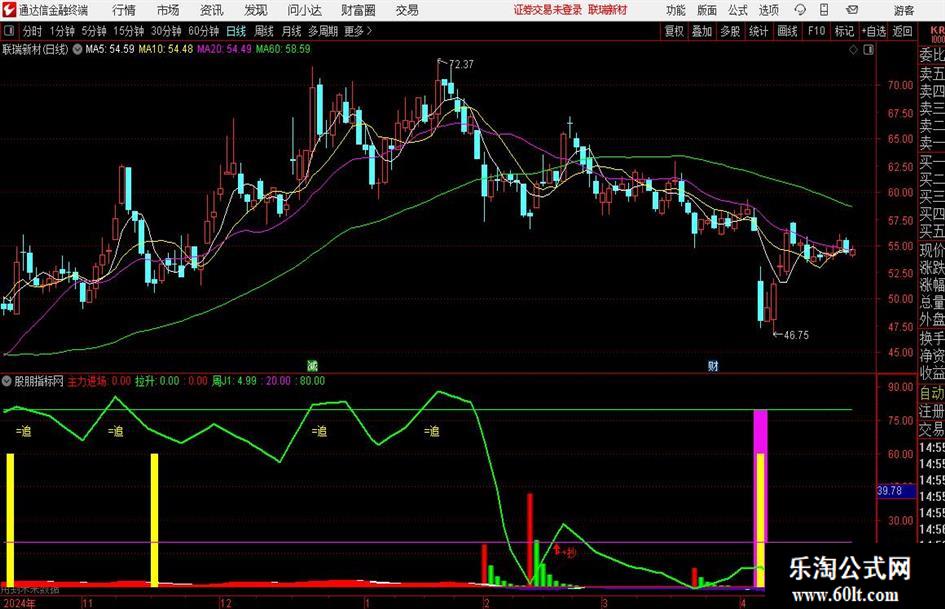Click the 联瑞新材(日线) chart title
The image size is (945, 609).
point(36,49)
